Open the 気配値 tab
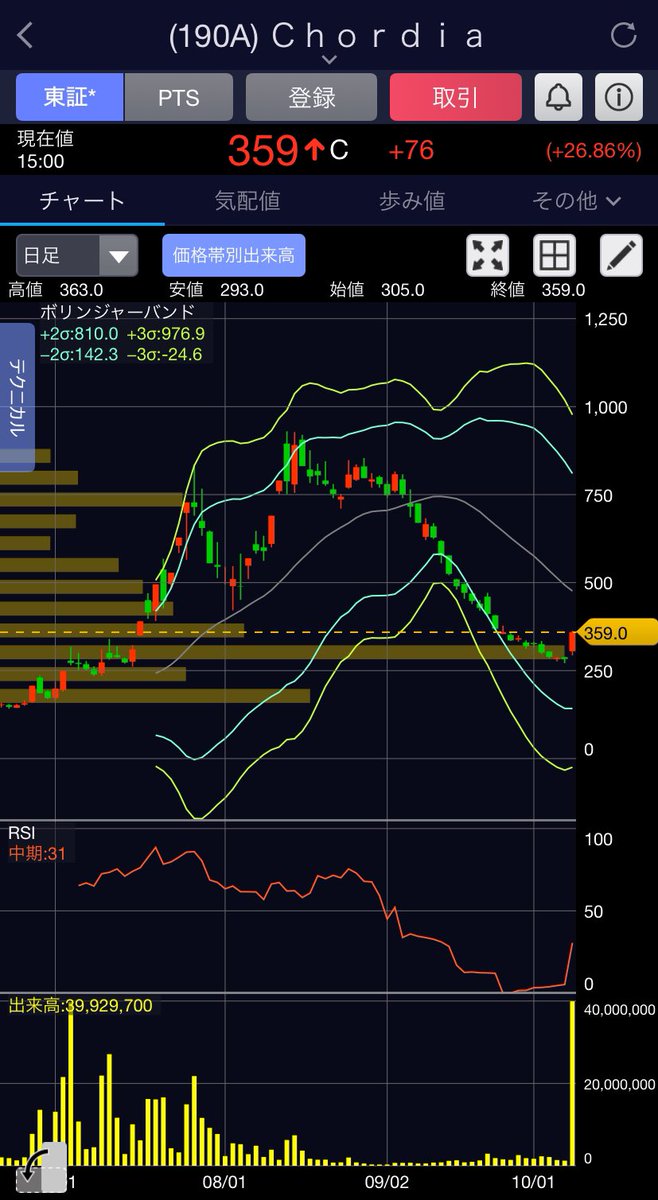The width and height of the screenshot is (658, 1200). 247,201
